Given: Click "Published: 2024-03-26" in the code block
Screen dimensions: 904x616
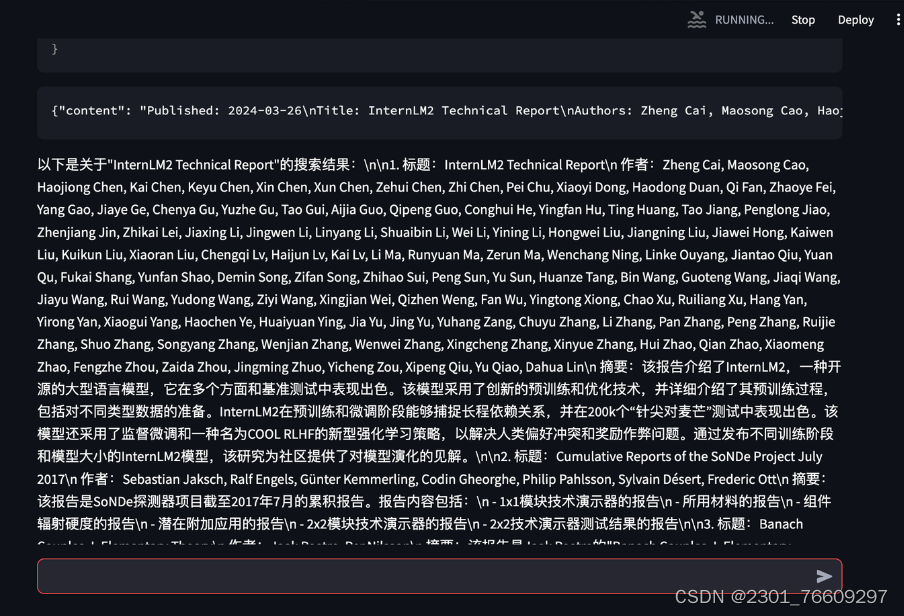Looking at the screenshot, I should [224, 110].
